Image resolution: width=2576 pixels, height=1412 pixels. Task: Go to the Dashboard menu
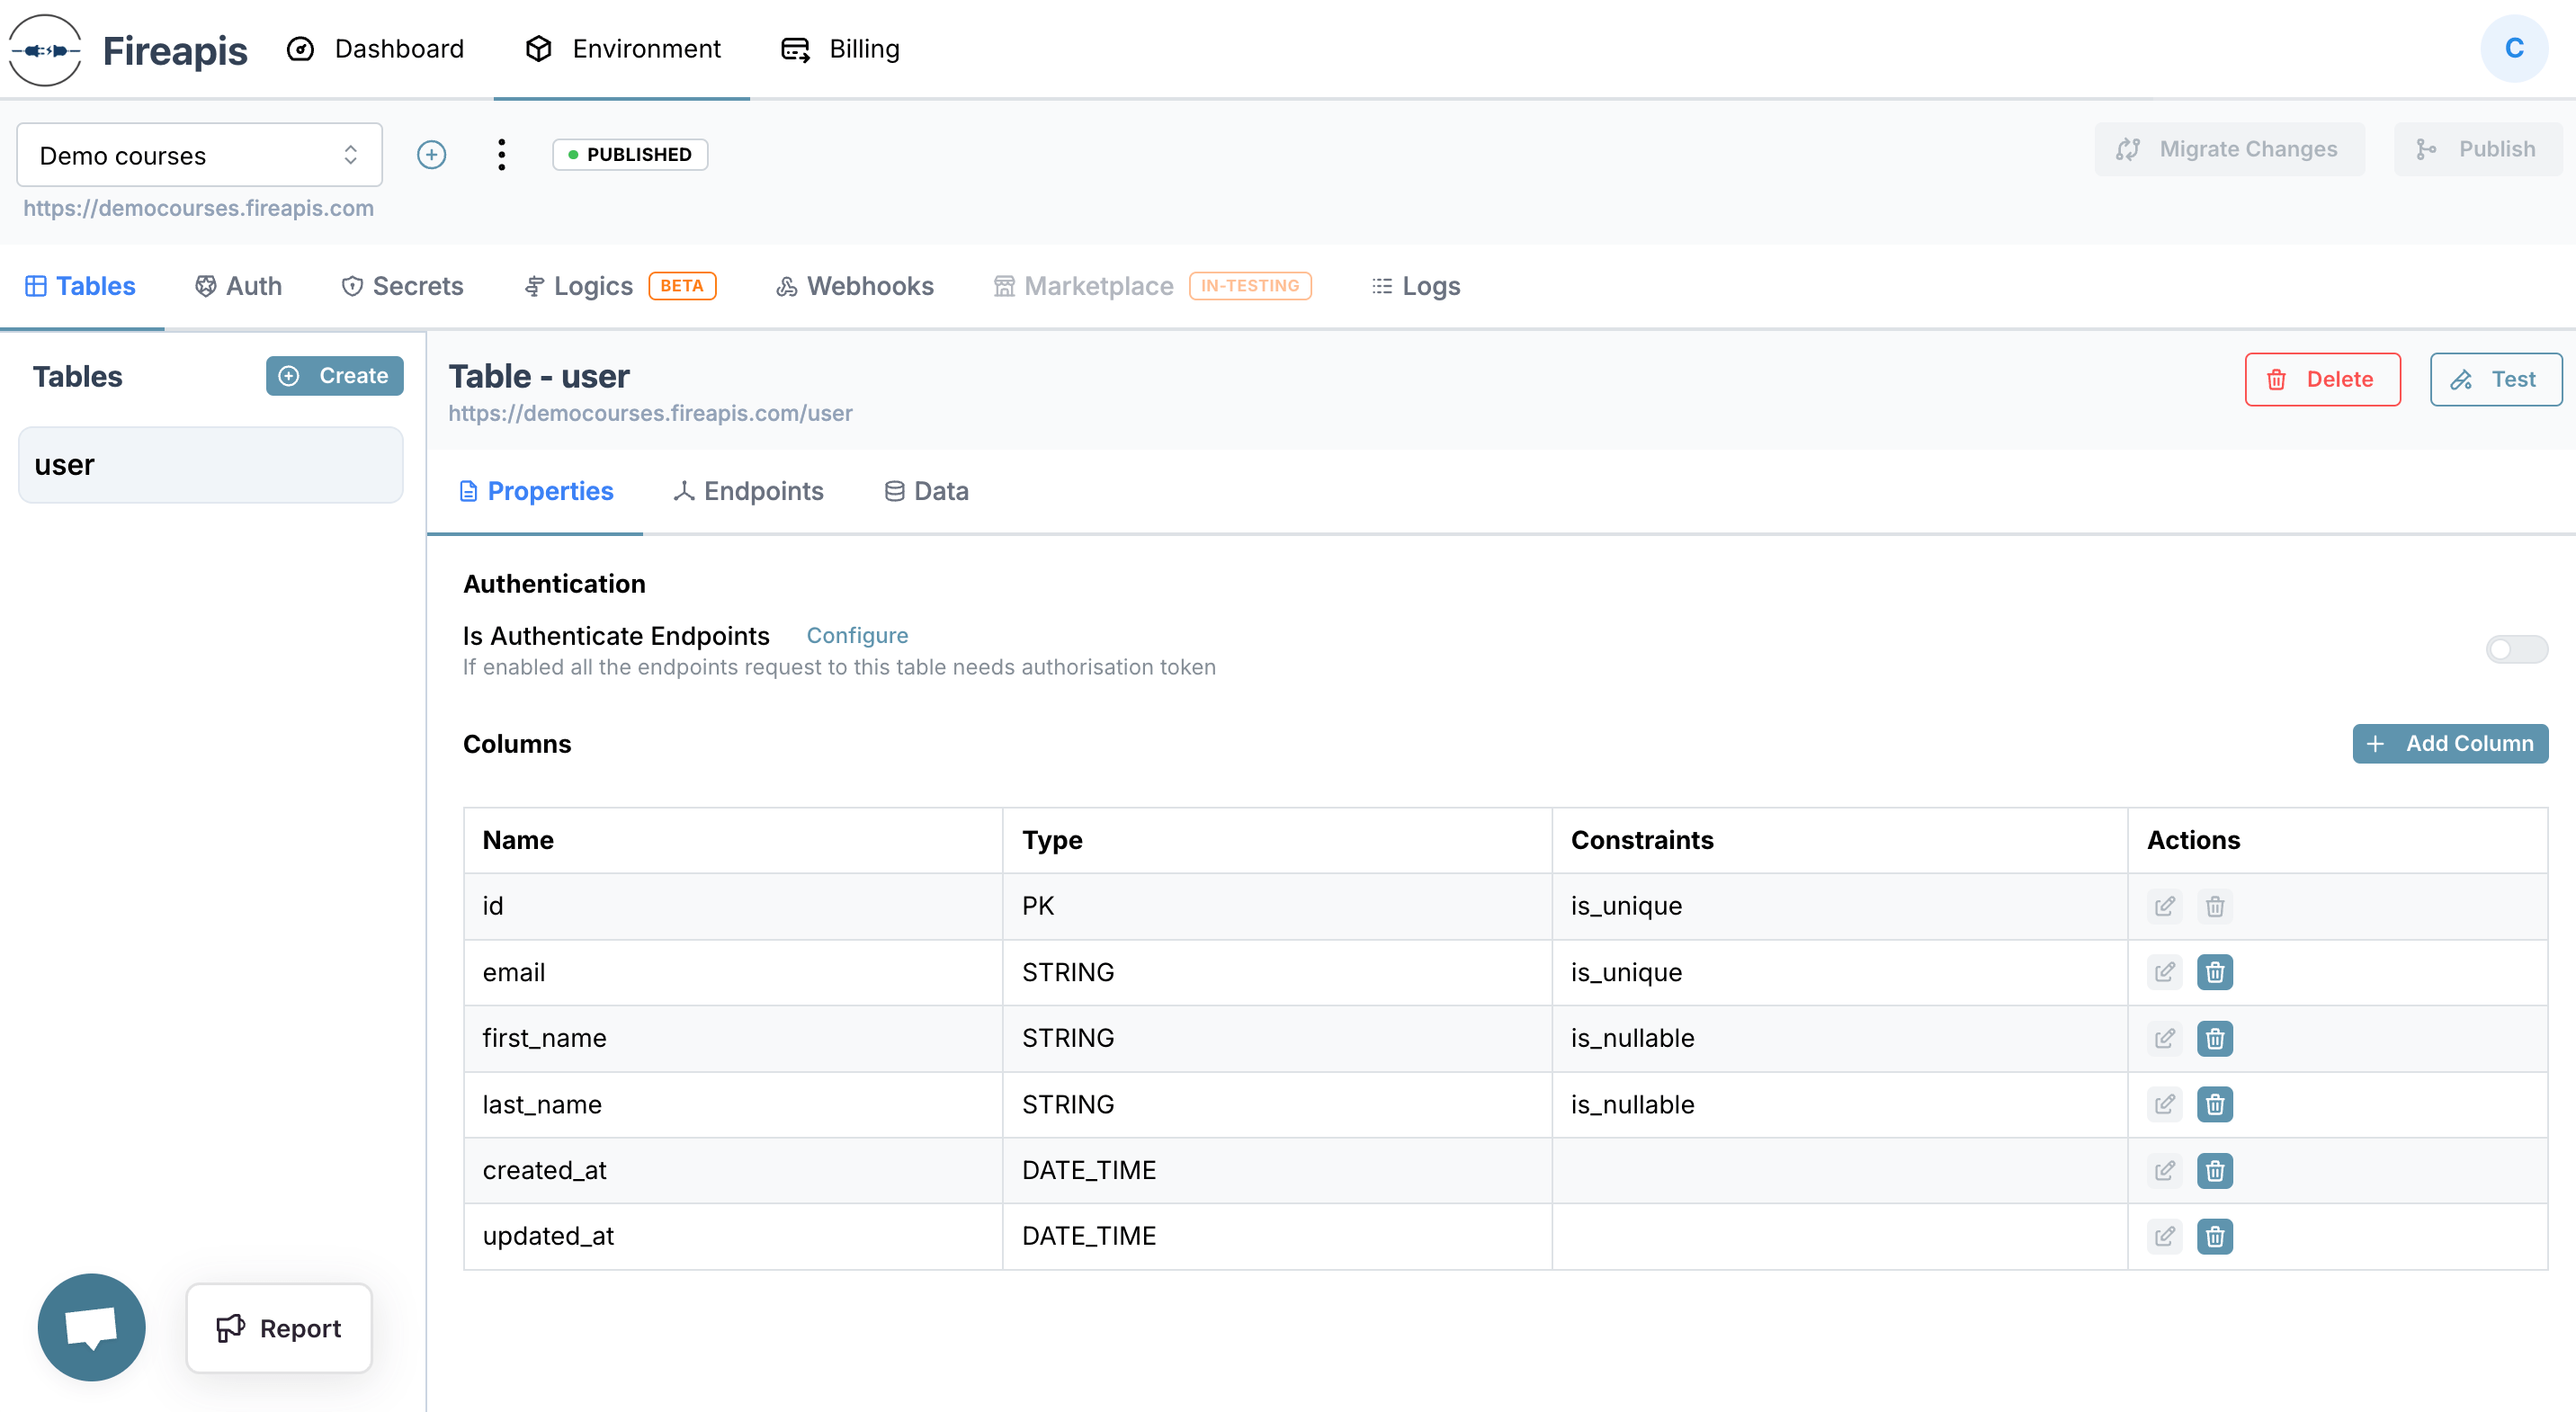coord(375,48)
